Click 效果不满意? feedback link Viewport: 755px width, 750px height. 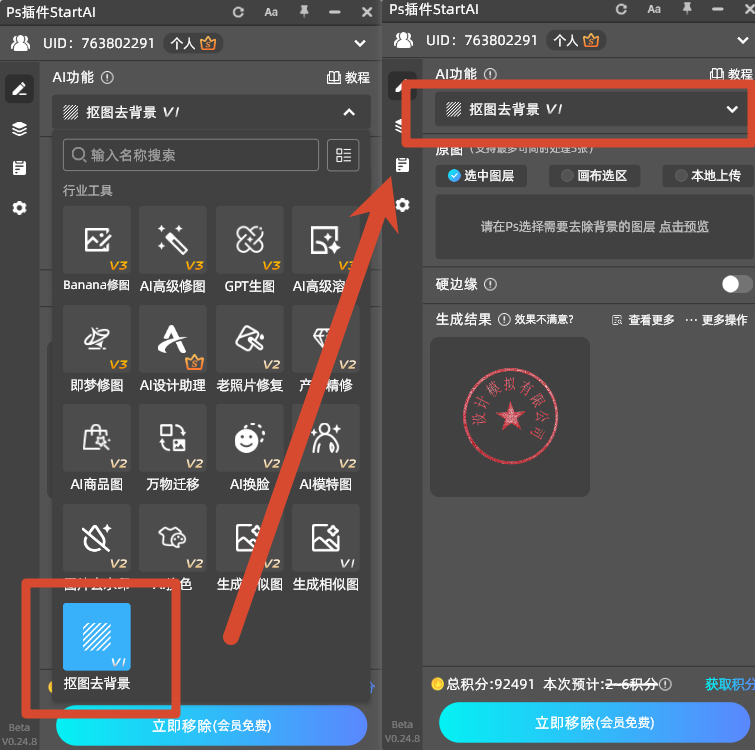coord(544,320)
